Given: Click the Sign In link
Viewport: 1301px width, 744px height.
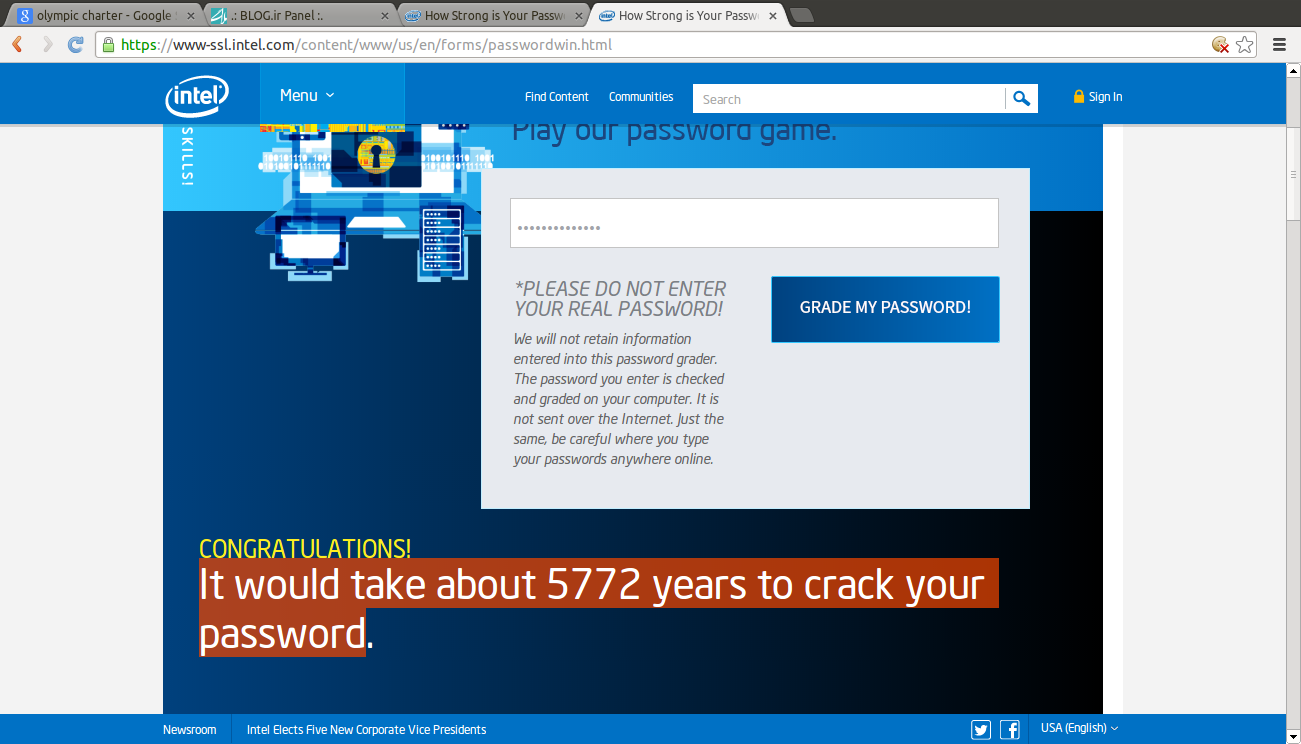Looking at the screenshot, I should pyautogui.click(x=1098, y=97).
